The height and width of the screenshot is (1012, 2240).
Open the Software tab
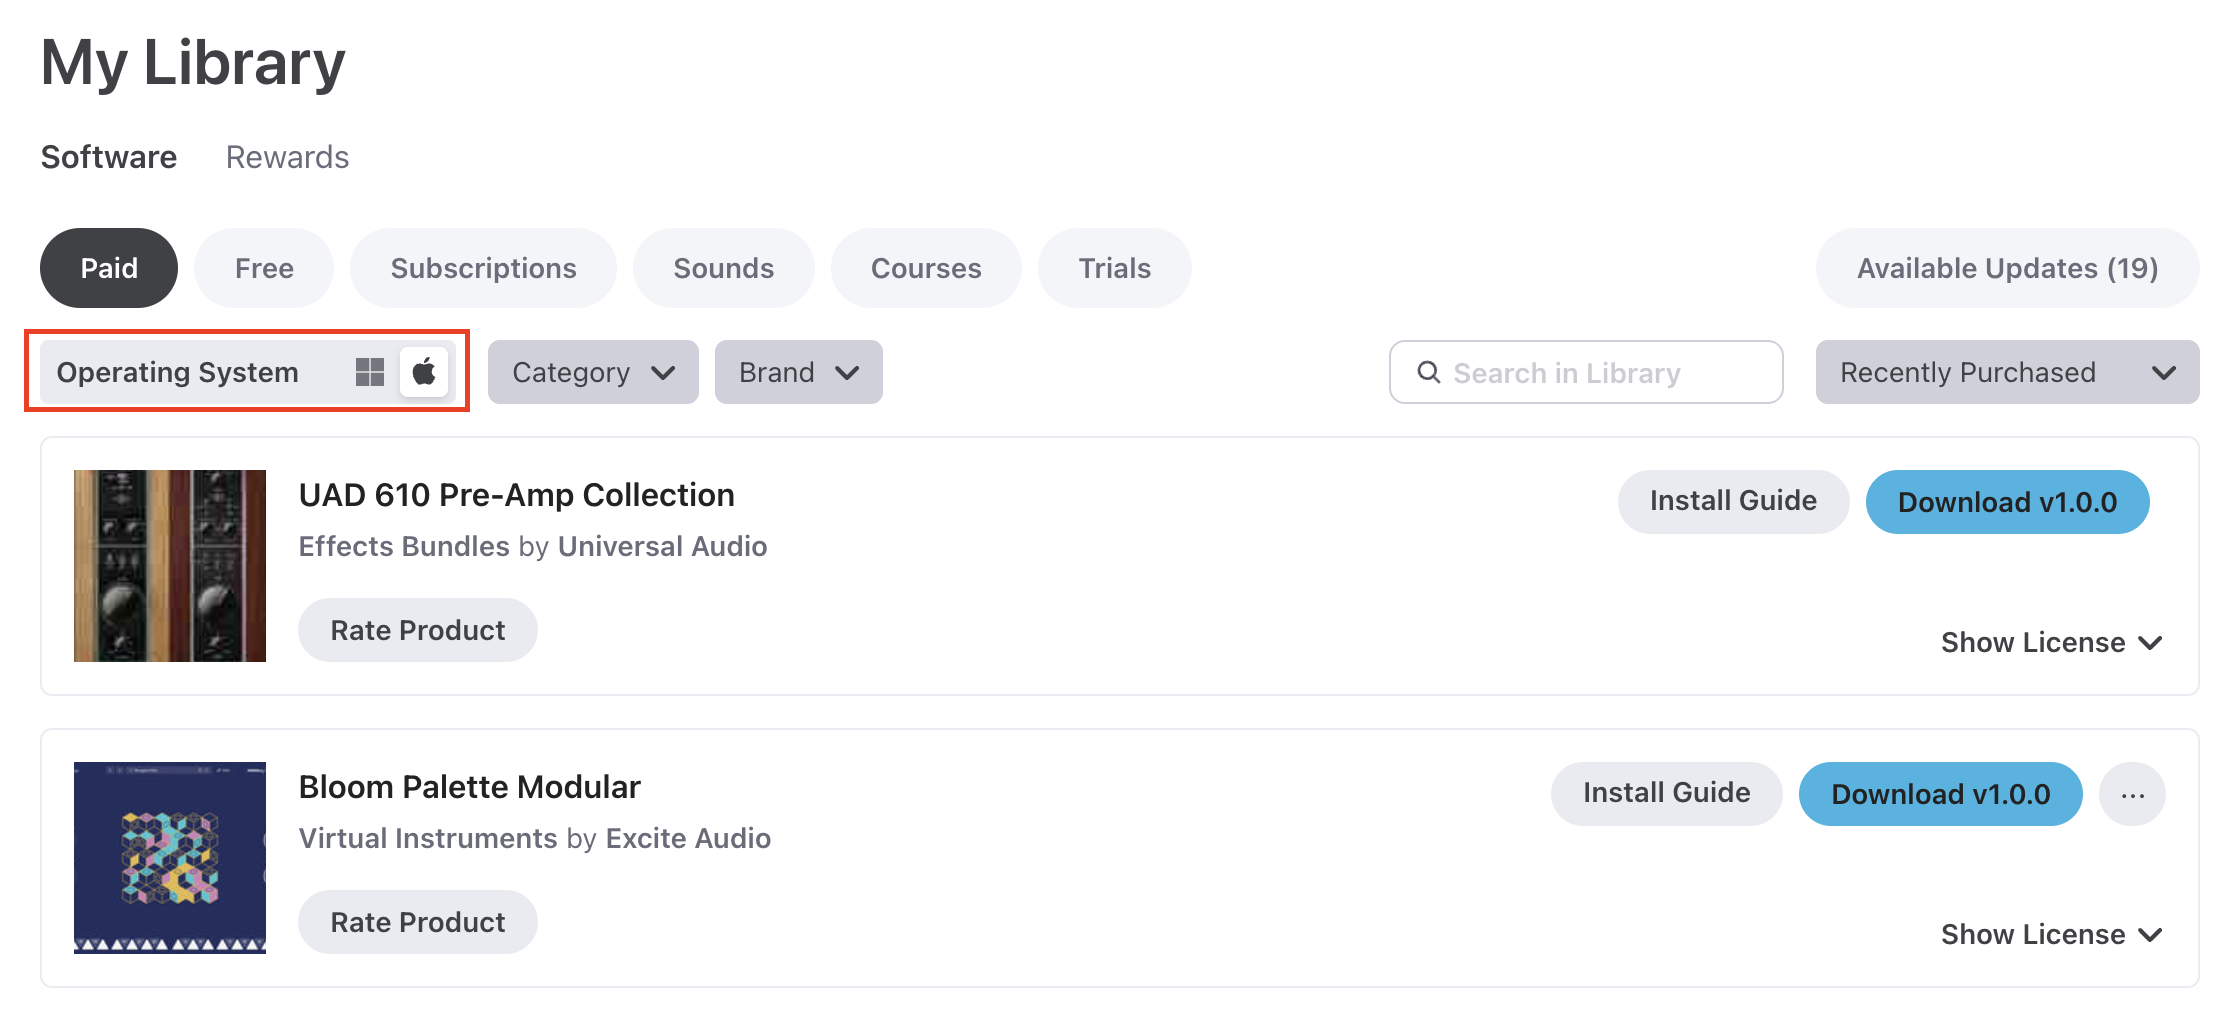pyautogui.click(x=109, y=157)
